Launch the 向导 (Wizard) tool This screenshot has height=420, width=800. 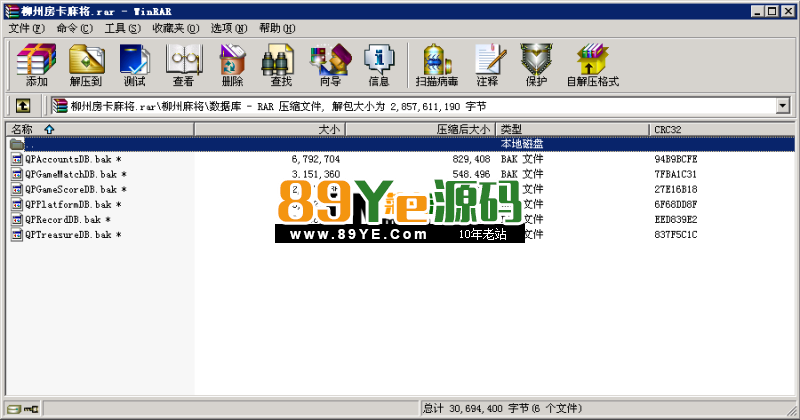(x=331, y=65)
